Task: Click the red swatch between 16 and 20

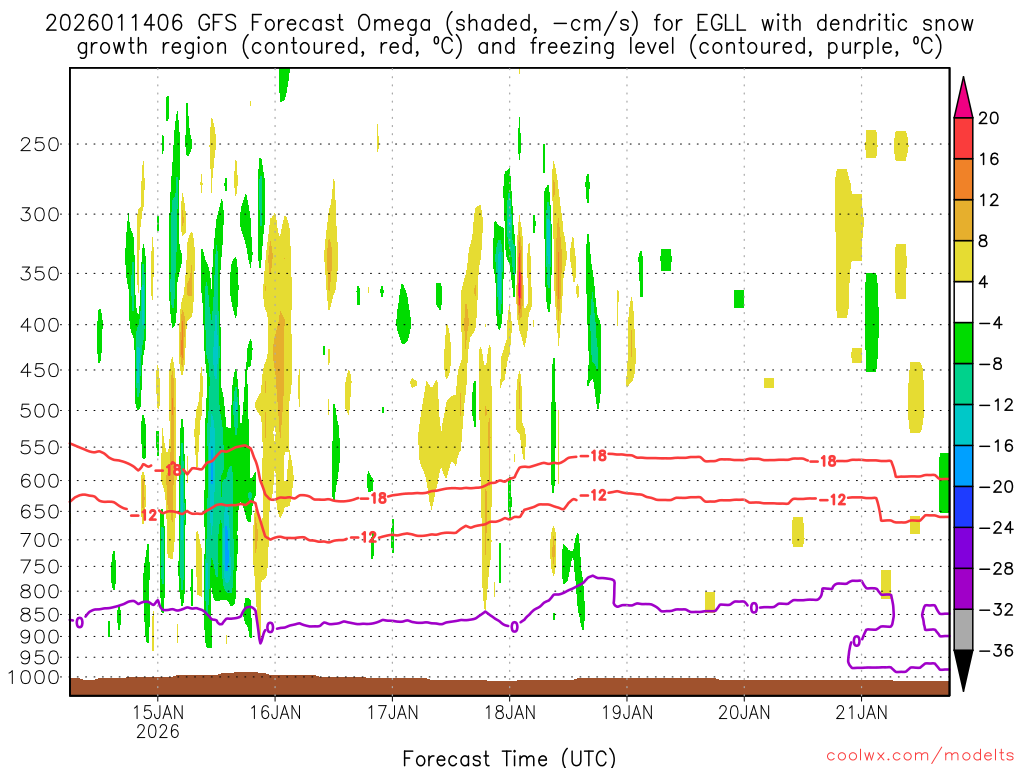Action: click(963, 138)
